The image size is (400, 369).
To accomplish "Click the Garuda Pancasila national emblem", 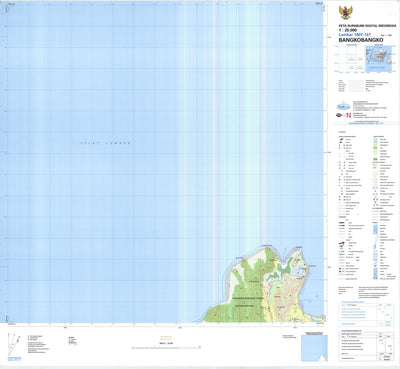I will click(346, 12).
